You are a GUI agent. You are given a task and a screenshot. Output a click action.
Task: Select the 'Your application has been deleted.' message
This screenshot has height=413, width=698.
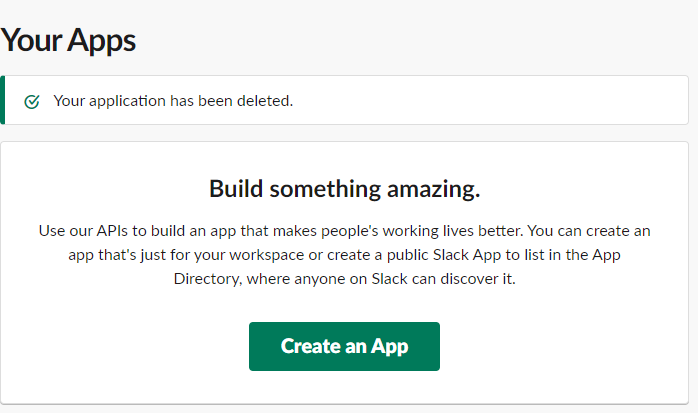(173, 101)
